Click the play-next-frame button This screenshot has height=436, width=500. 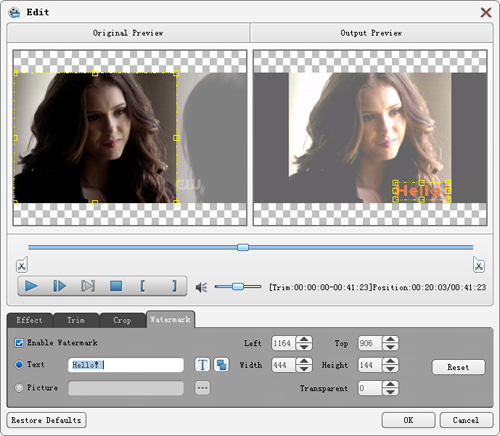(x=59, y=286)
